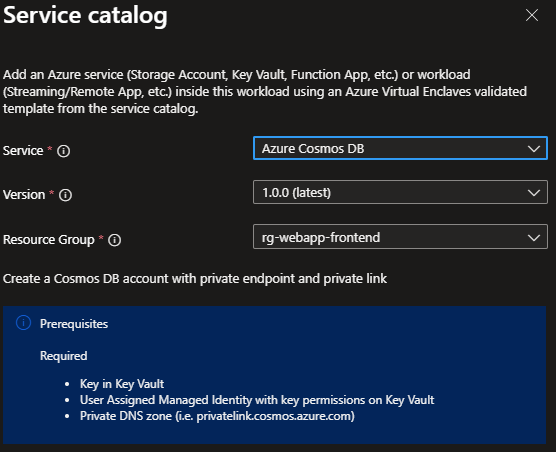Click the Prerequisites title text

point(74,324)
